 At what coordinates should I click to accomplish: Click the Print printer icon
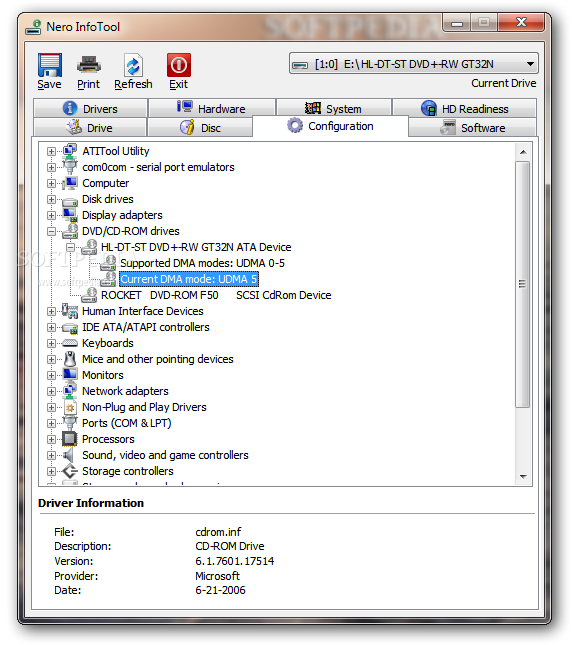tap(88, 65)
